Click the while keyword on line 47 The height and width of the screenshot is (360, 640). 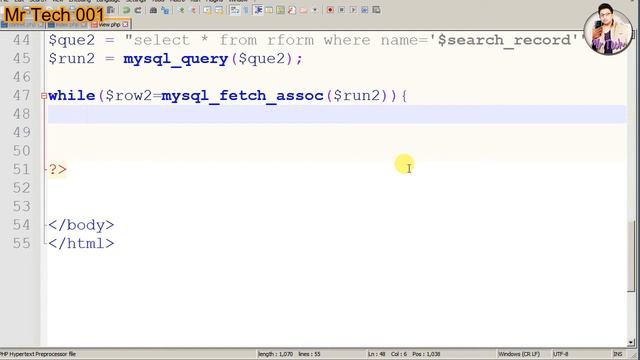click(72, 96)
